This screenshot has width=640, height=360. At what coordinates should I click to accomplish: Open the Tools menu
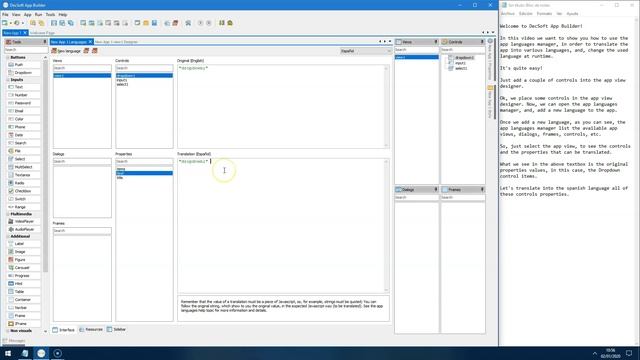(x=50, y=15)
